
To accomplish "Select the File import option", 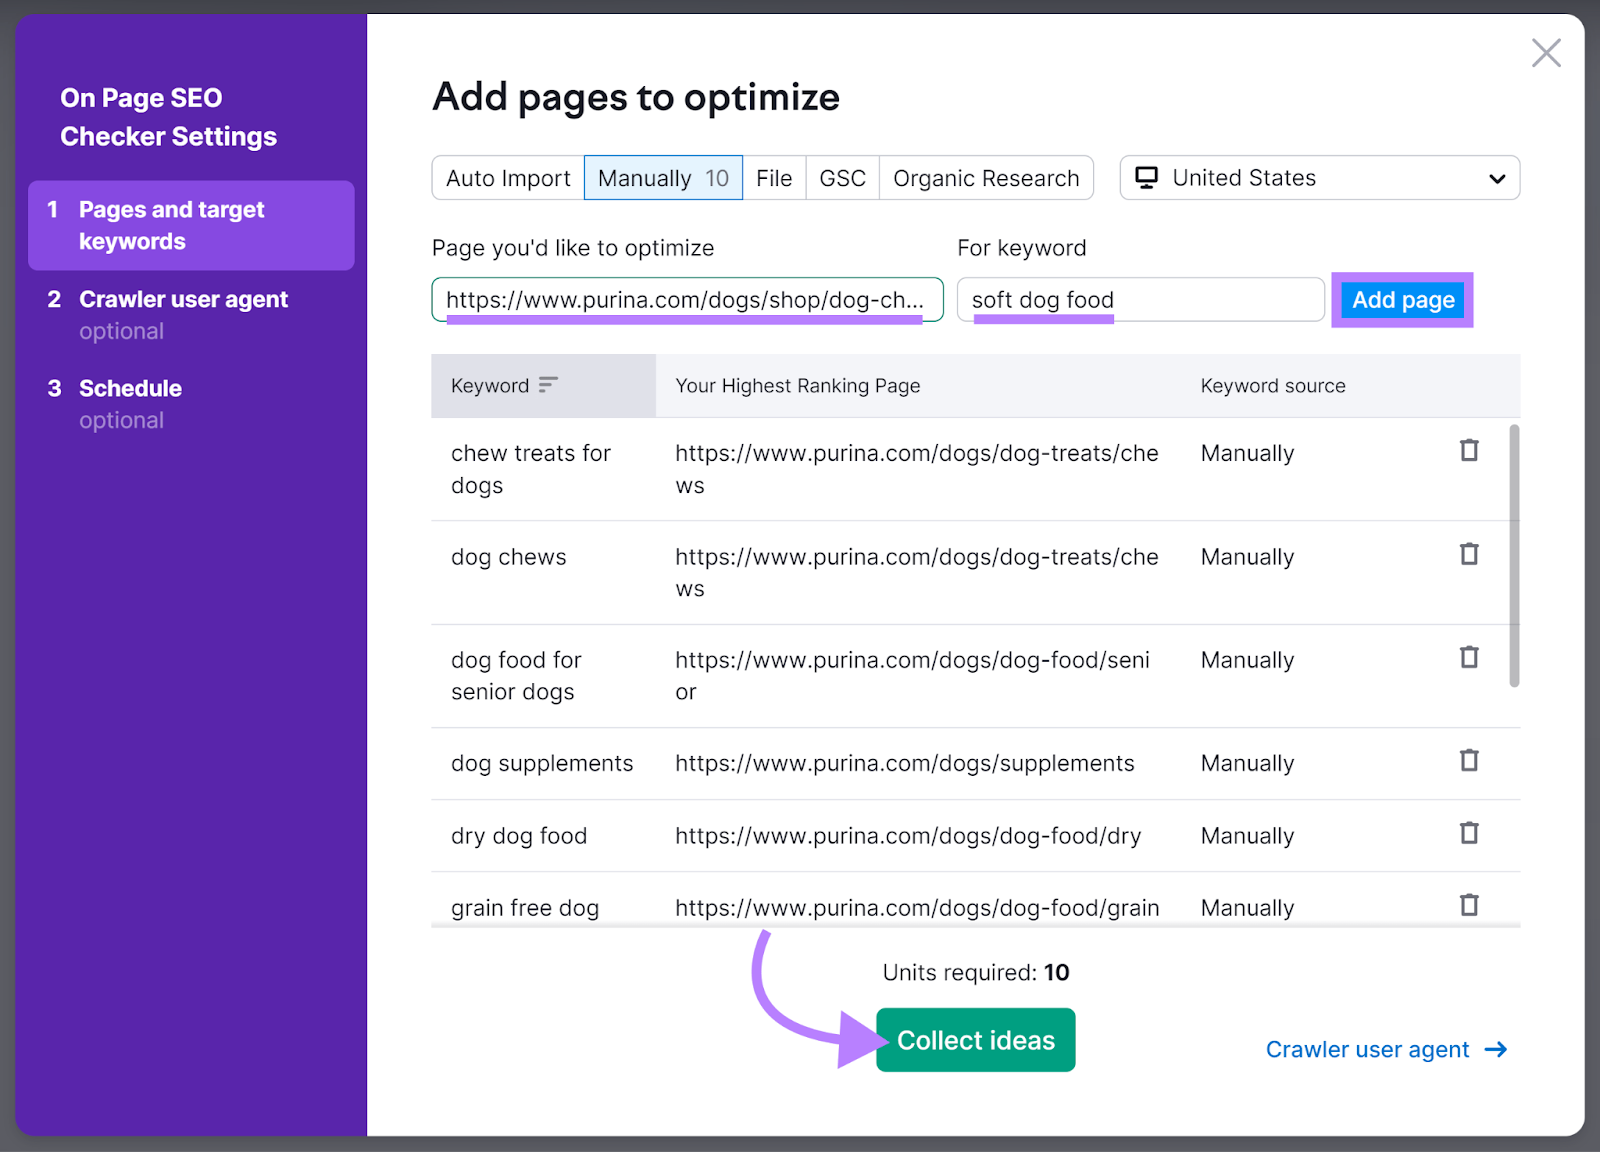I will point(774,177).
